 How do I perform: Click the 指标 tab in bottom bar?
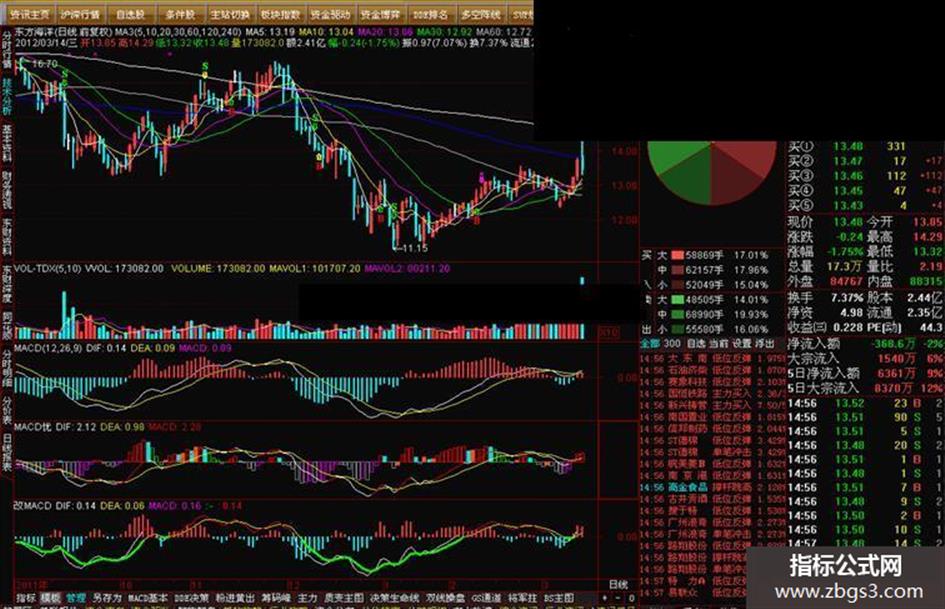point(25,598)
